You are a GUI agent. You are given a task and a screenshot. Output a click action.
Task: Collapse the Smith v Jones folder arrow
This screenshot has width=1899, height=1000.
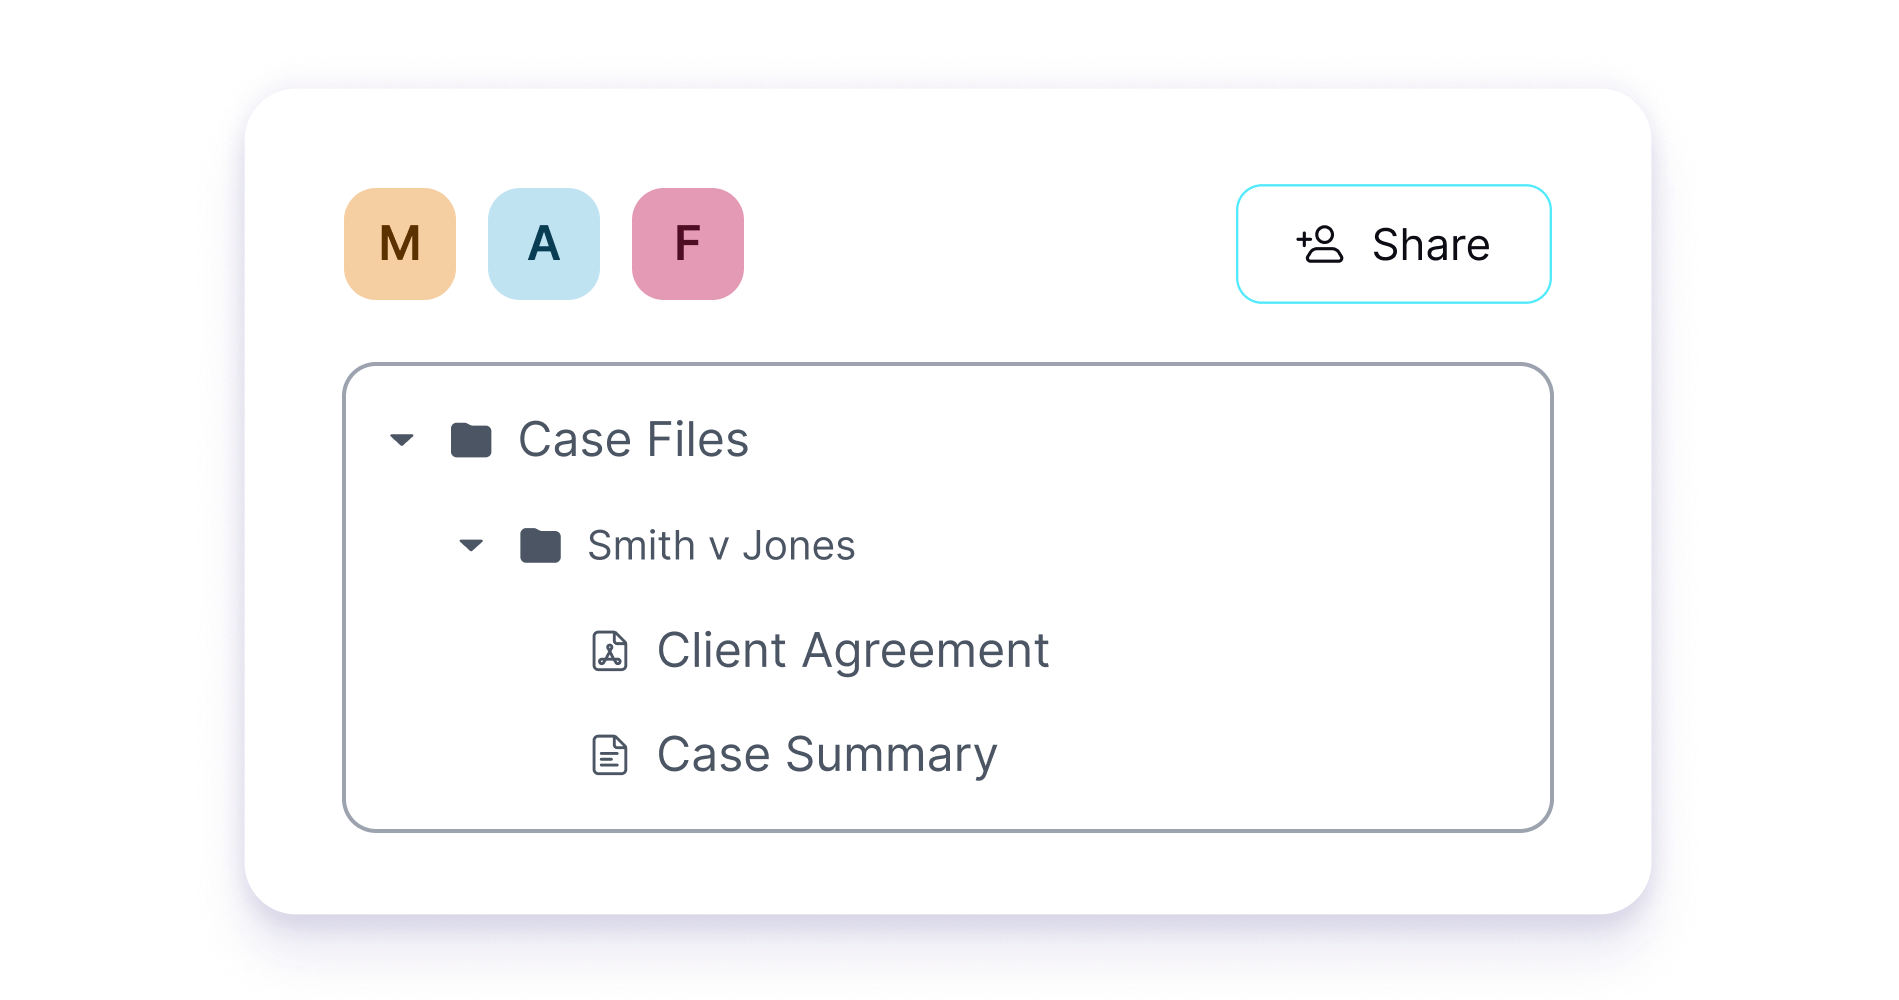[x=471, y=546]
